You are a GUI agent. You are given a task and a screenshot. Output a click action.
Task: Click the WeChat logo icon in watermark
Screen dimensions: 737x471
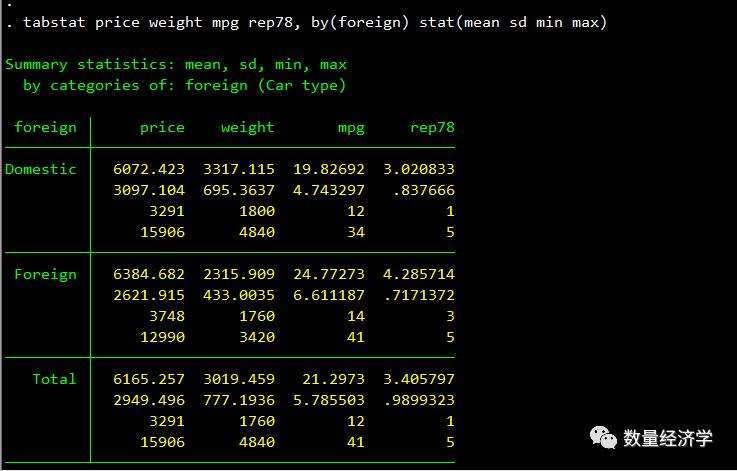coord(603,438)
